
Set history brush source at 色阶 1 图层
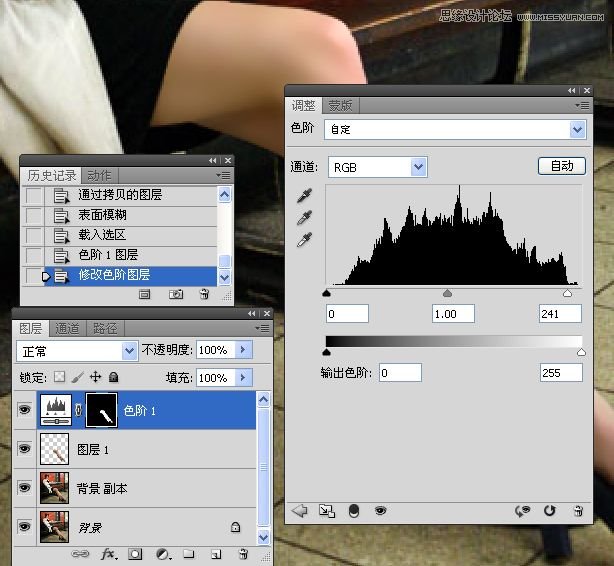pyautogui.click(x=33, y=255)
